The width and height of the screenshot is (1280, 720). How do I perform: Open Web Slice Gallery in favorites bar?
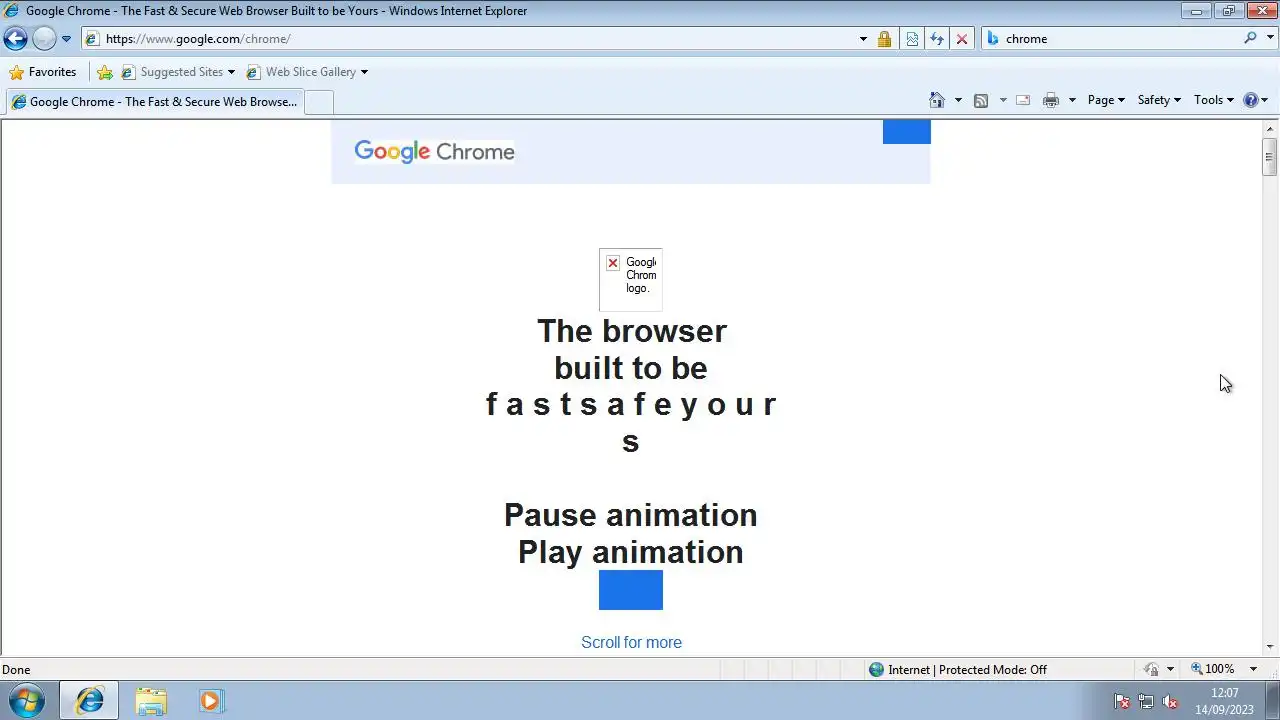coord(306,72)
